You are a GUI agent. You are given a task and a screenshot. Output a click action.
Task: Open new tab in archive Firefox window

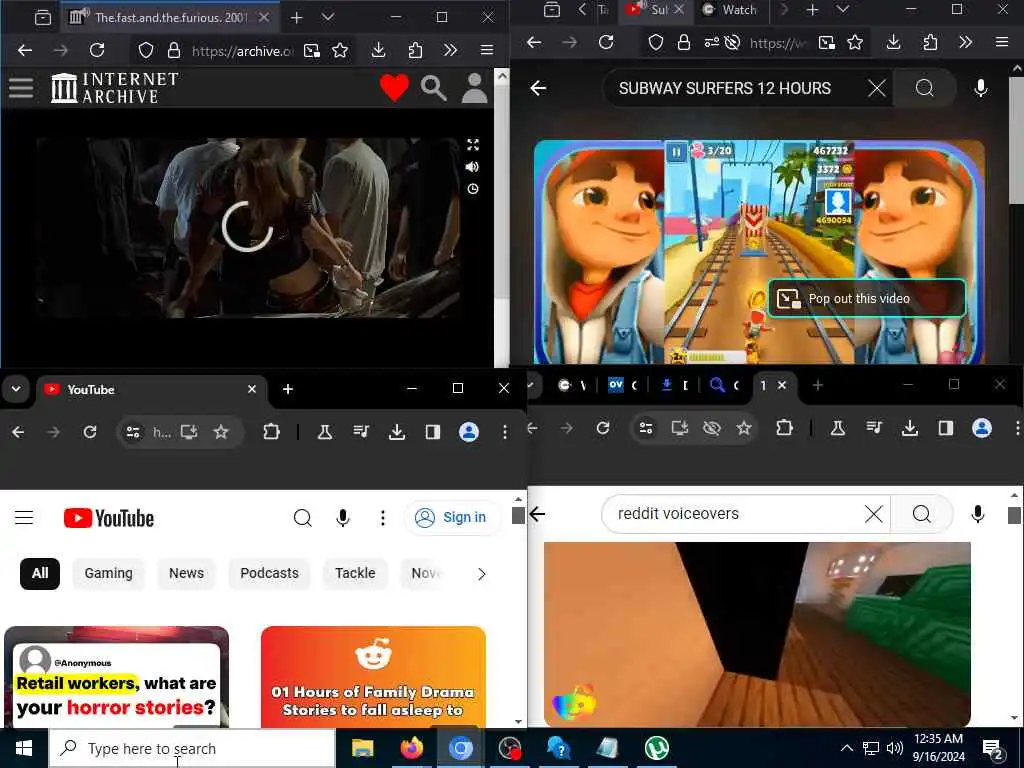(296, 18)
